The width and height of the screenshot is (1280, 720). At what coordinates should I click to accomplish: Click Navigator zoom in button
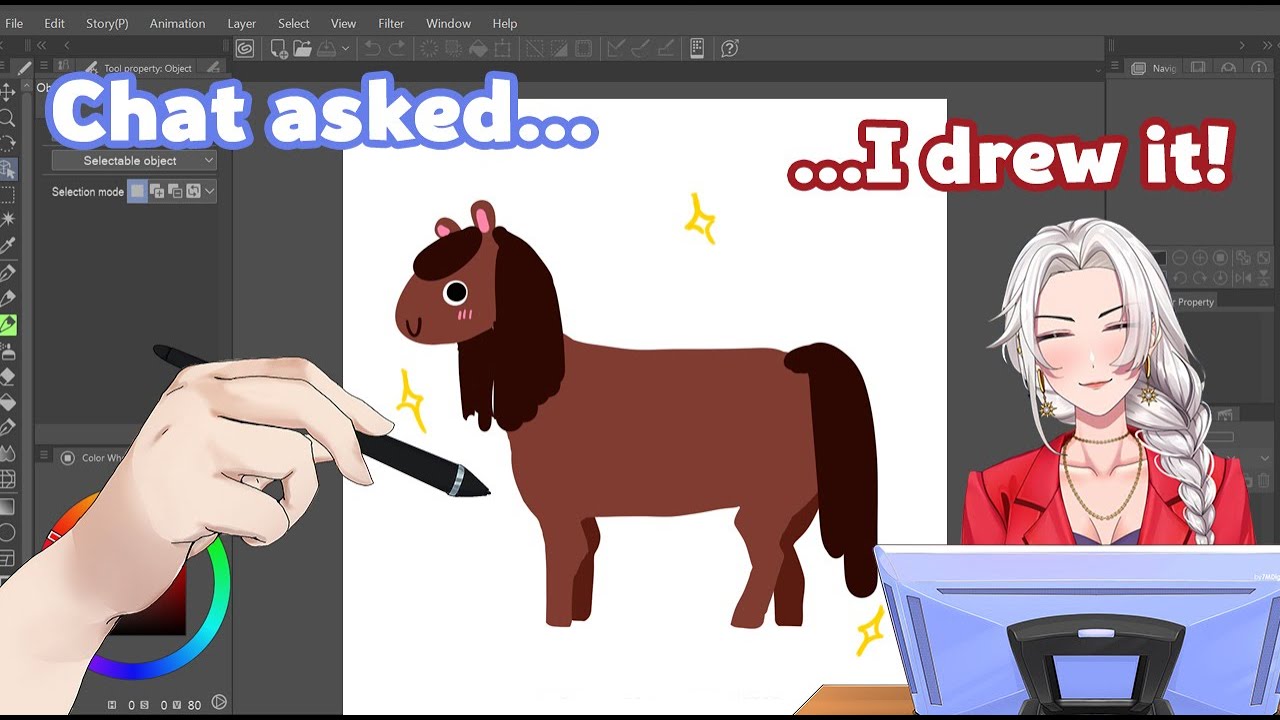[x=1200, y=258]
